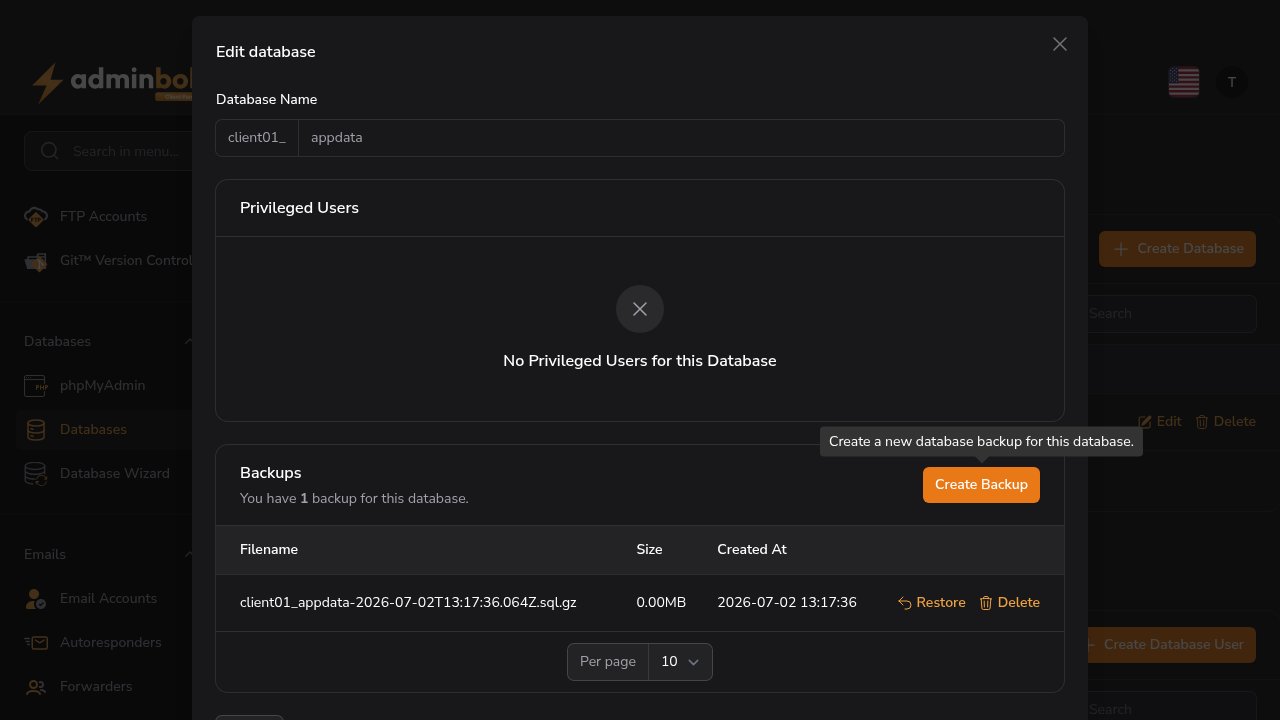Screen dimensions: 1280x720
Task: Click the trash icon in backup row
Action: [986, 603]
